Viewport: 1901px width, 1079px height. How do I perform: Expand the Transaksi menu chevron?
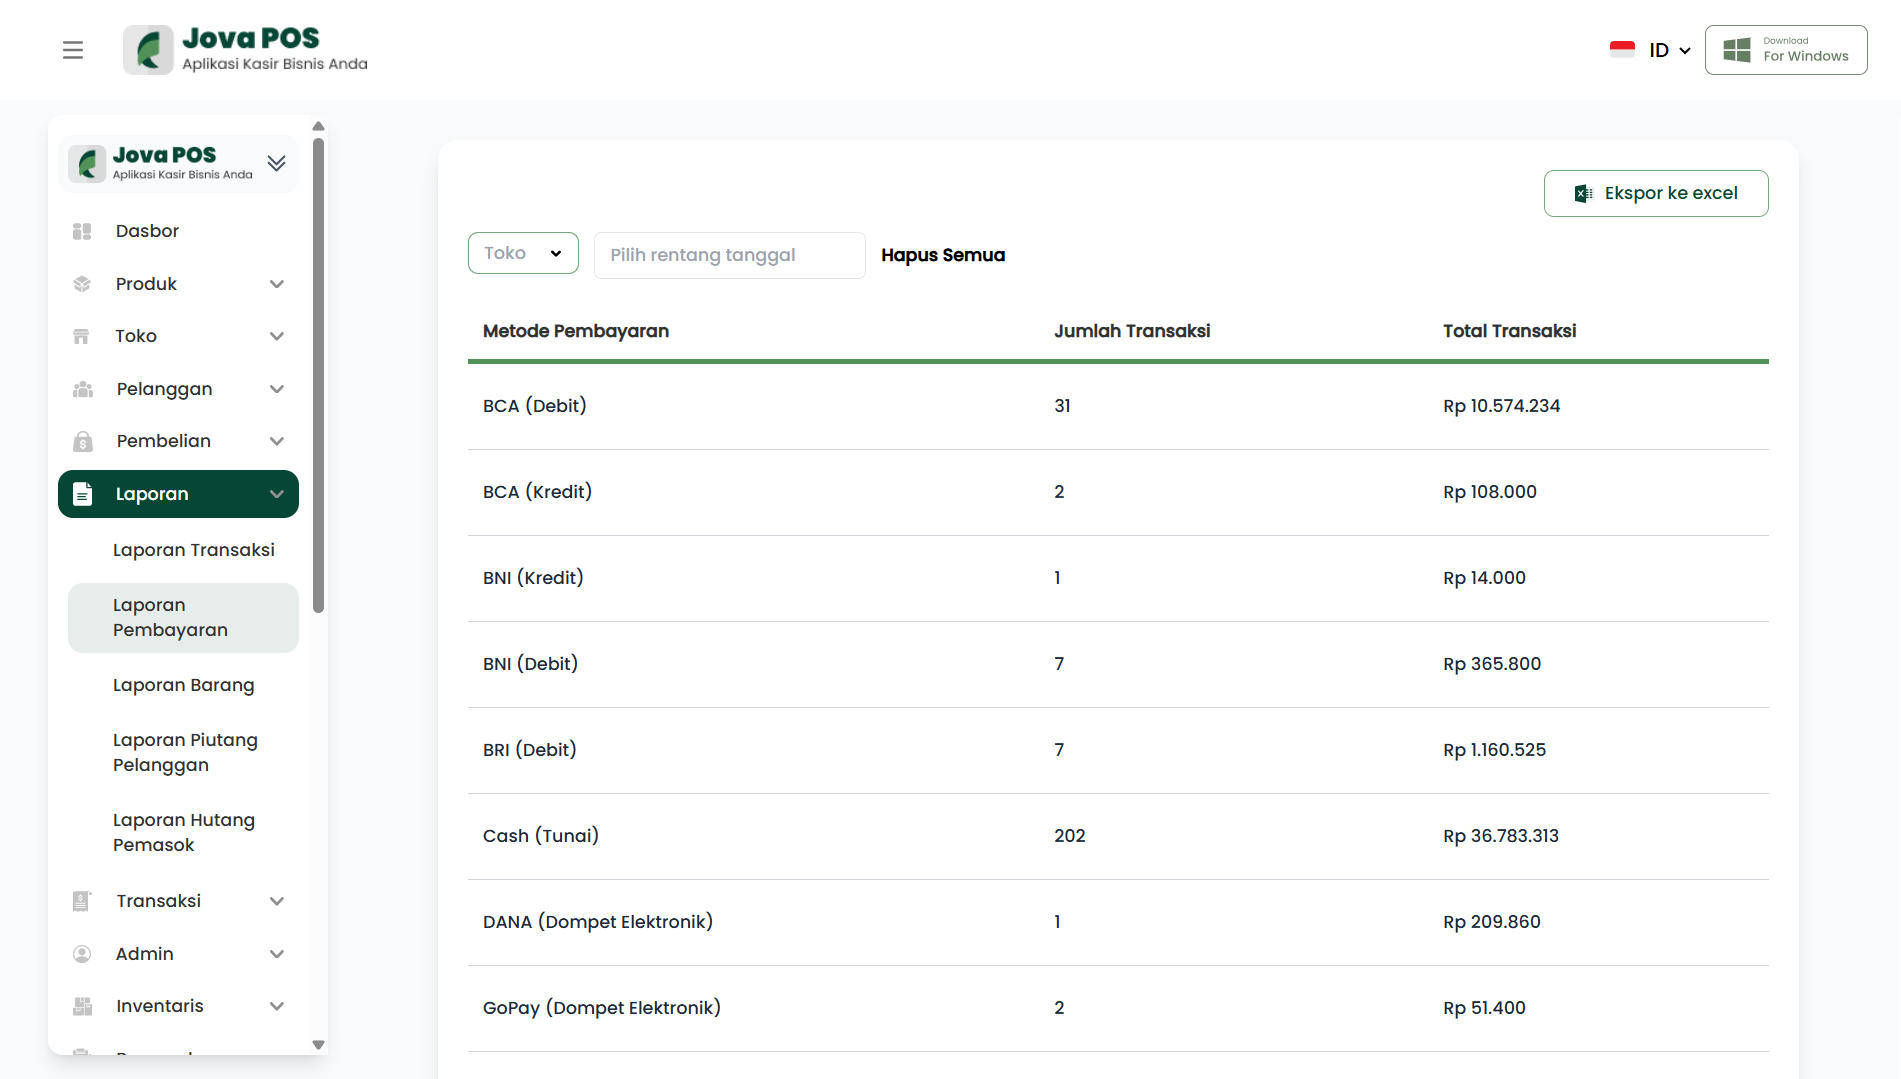click(277, 901)
